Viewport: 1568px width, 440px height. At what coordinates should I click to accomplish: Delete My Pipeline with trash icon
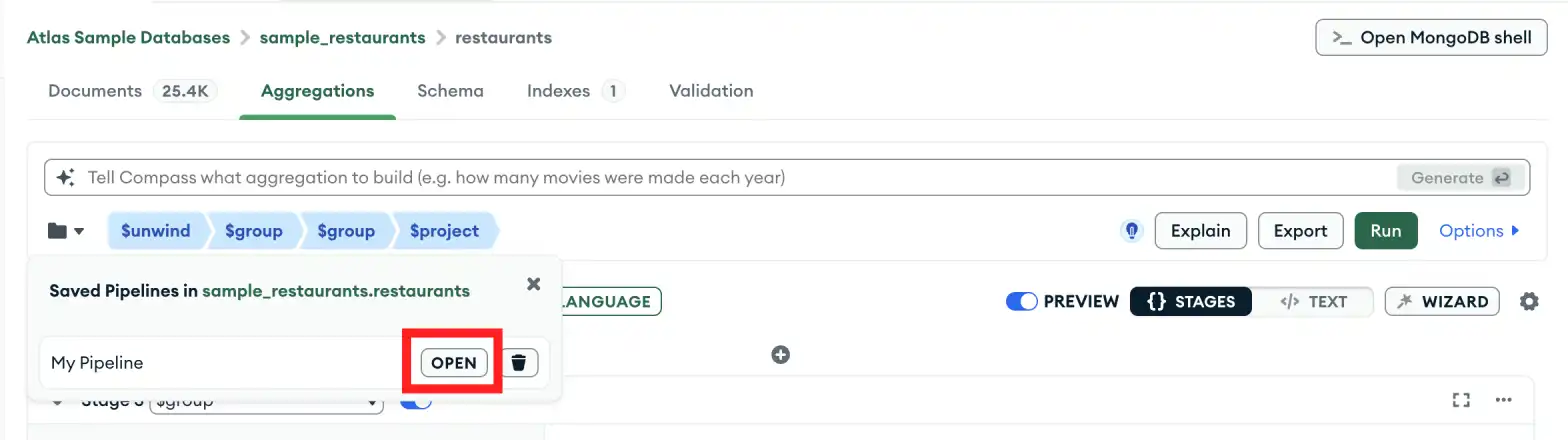(518, 362)
